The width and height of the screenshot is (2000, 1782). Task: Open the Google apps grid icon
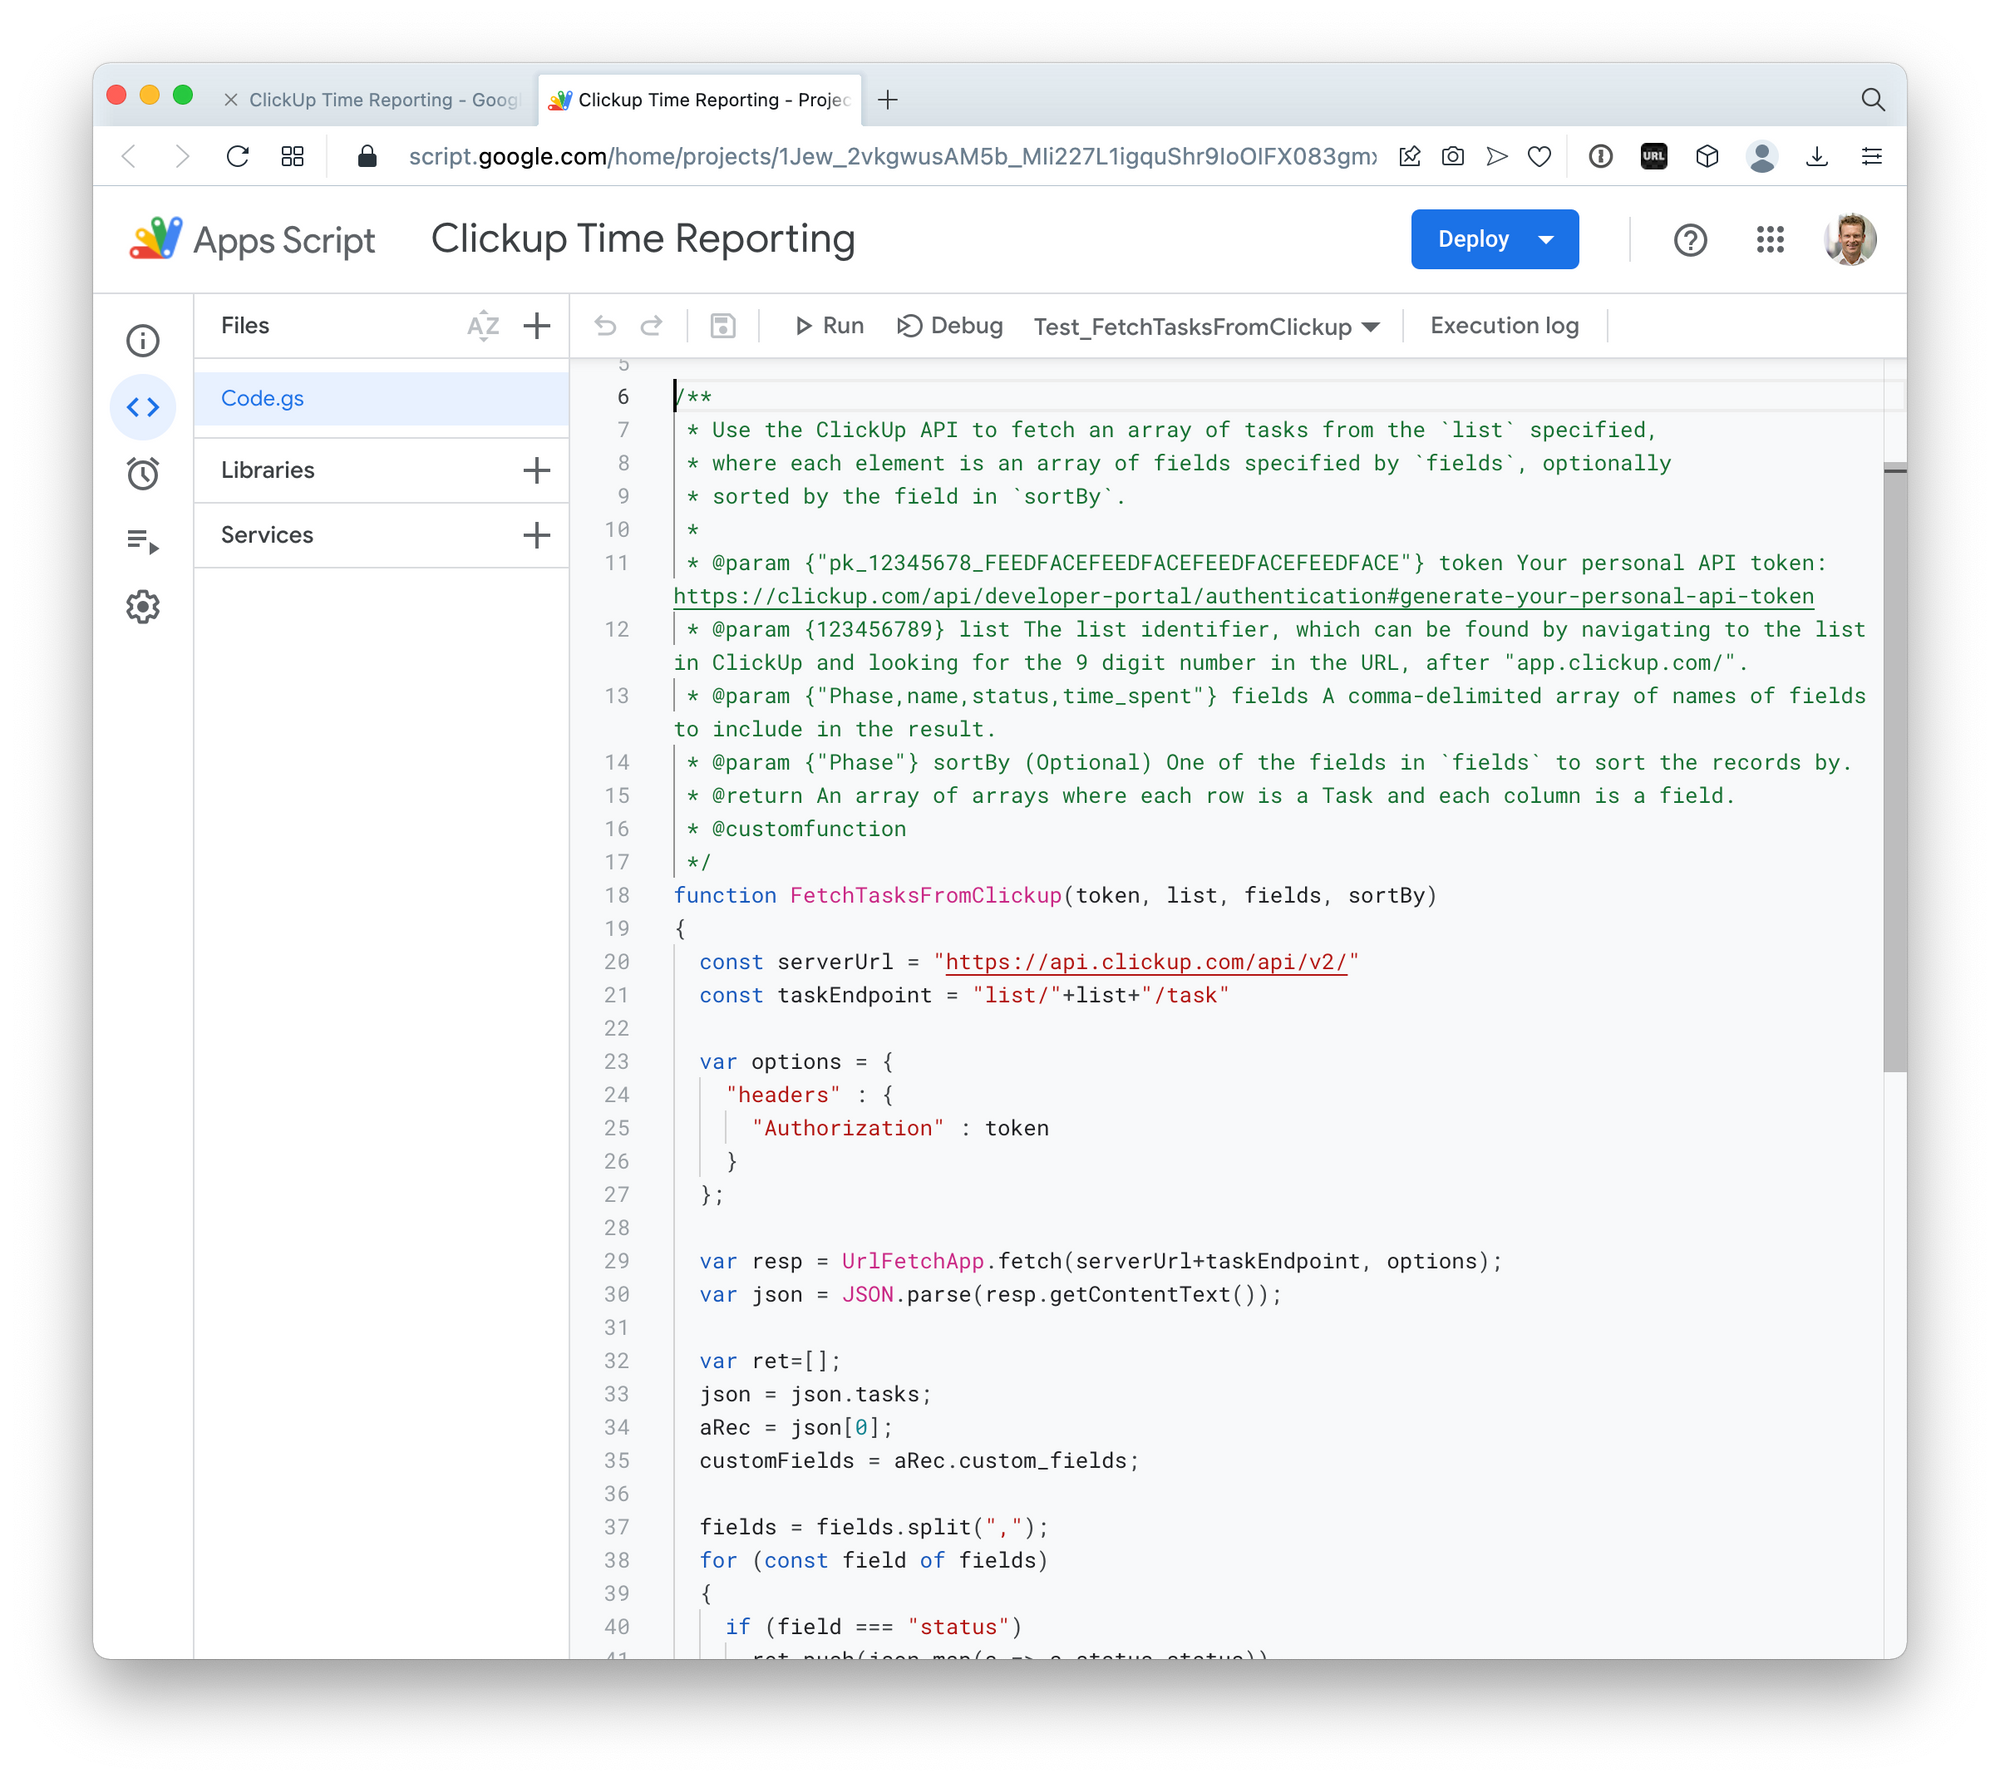click(1770, 240)
